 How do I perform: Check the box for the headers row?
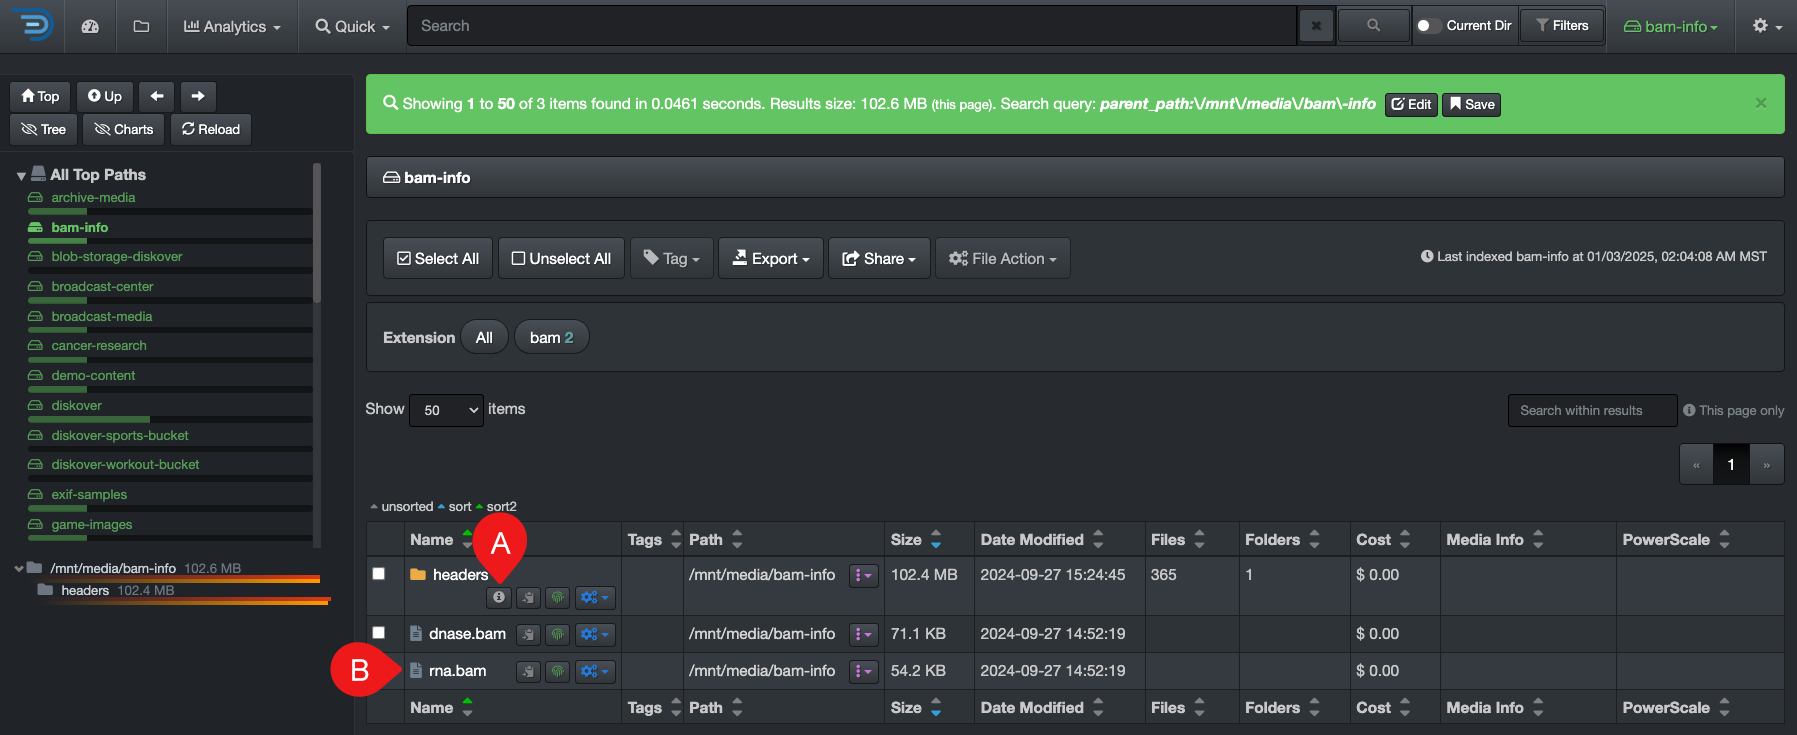[379, 574]
